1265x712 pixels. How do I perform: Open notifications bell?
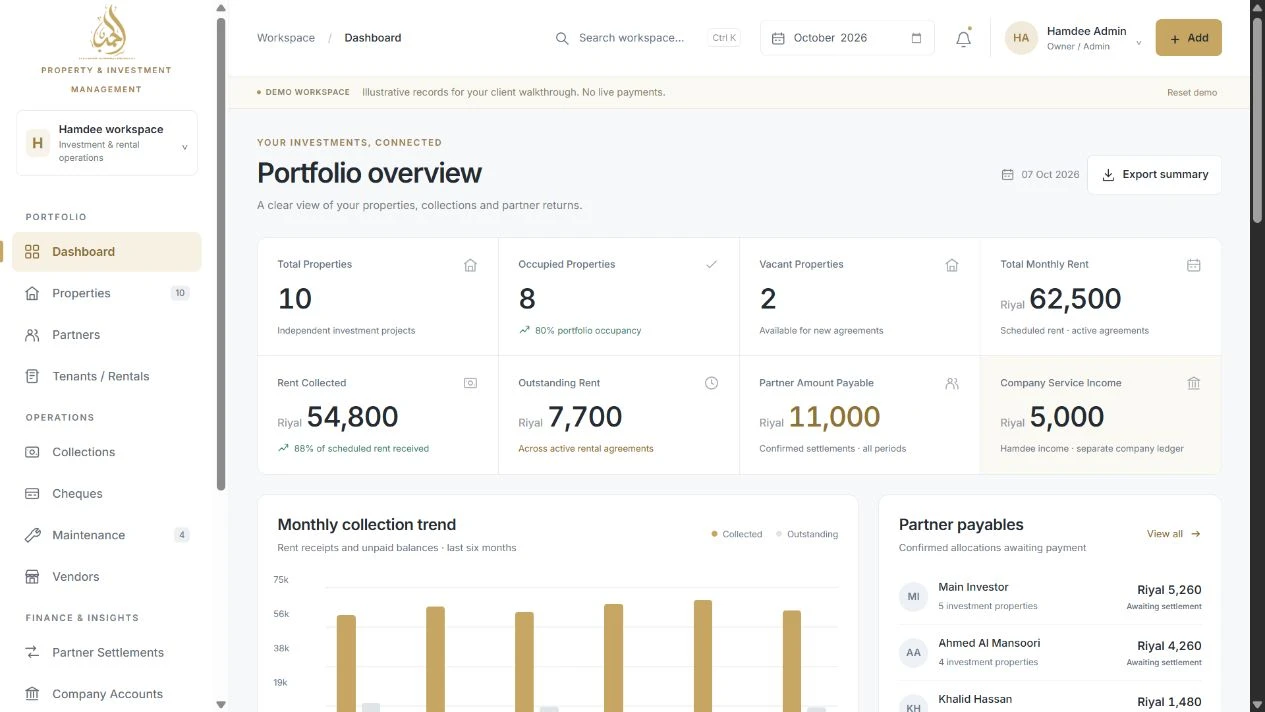coord(963,38)
